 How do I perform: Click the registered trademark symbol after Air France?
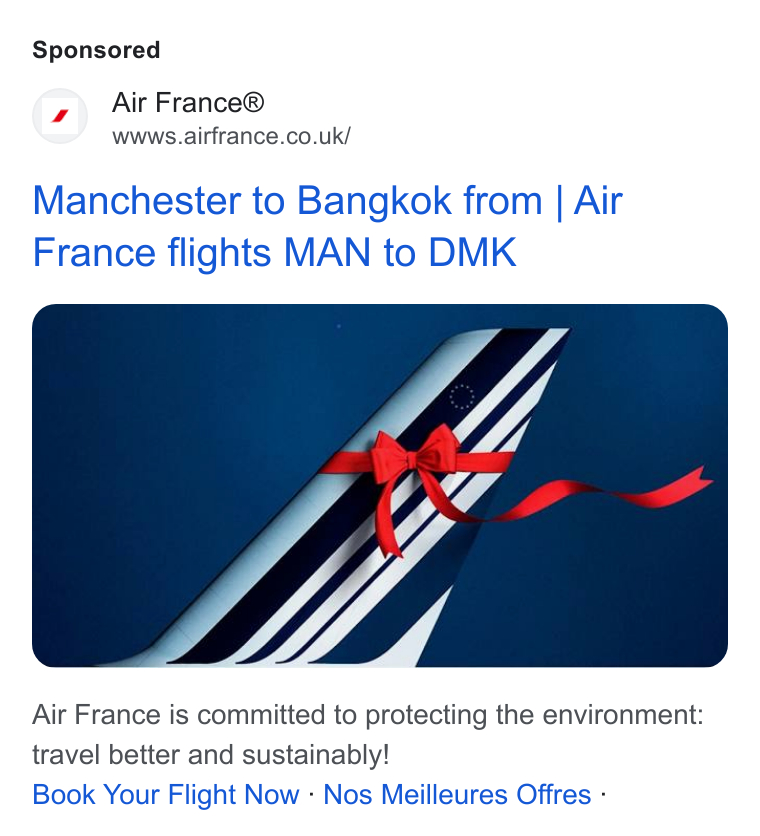pos(253,103)
